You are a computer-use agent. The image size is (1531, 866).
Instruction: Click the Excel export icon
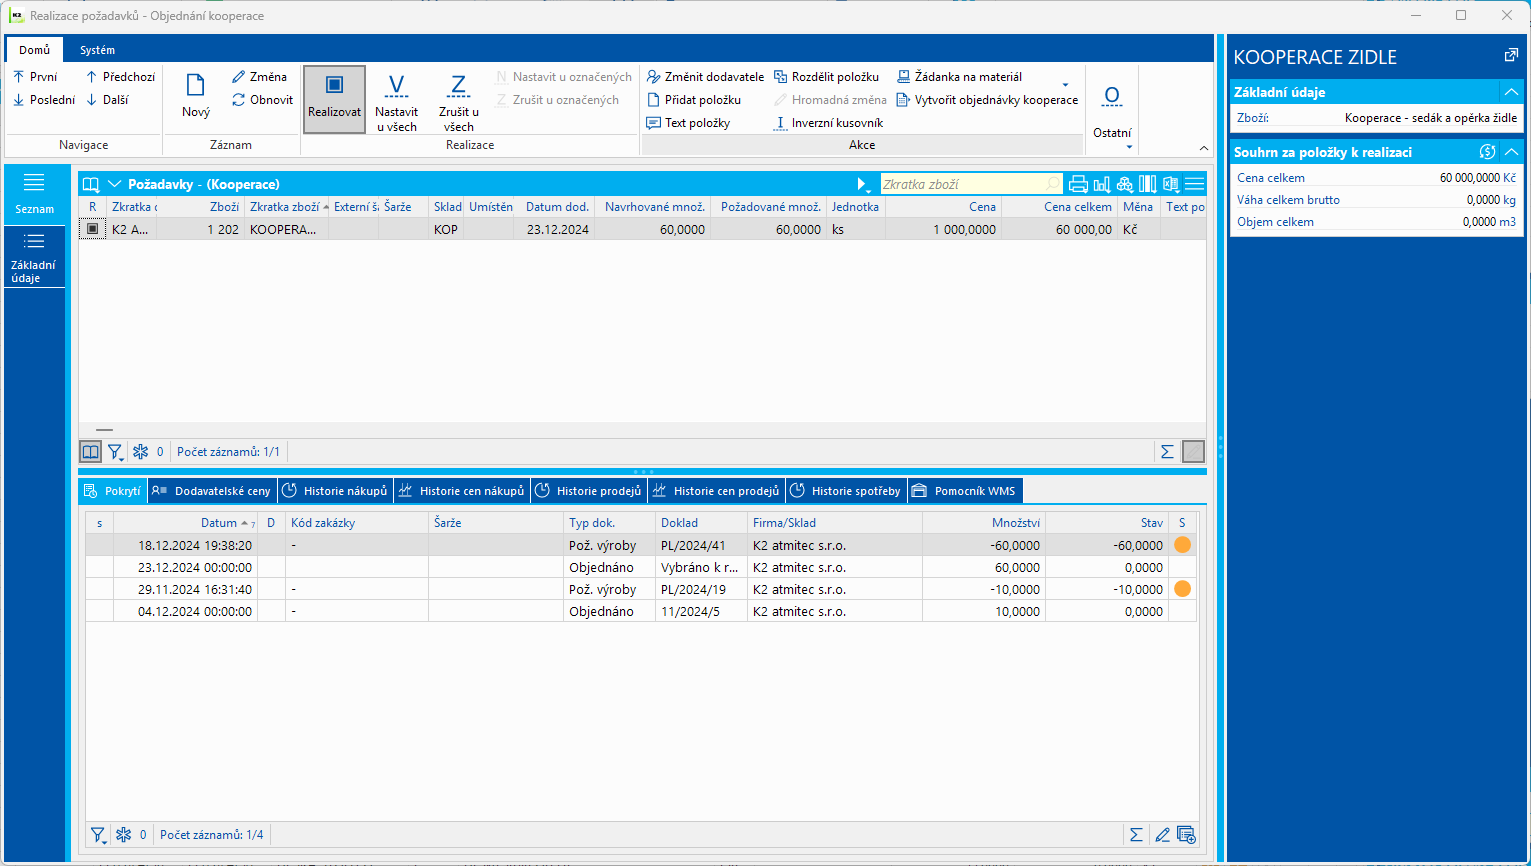click(1171, 184)
